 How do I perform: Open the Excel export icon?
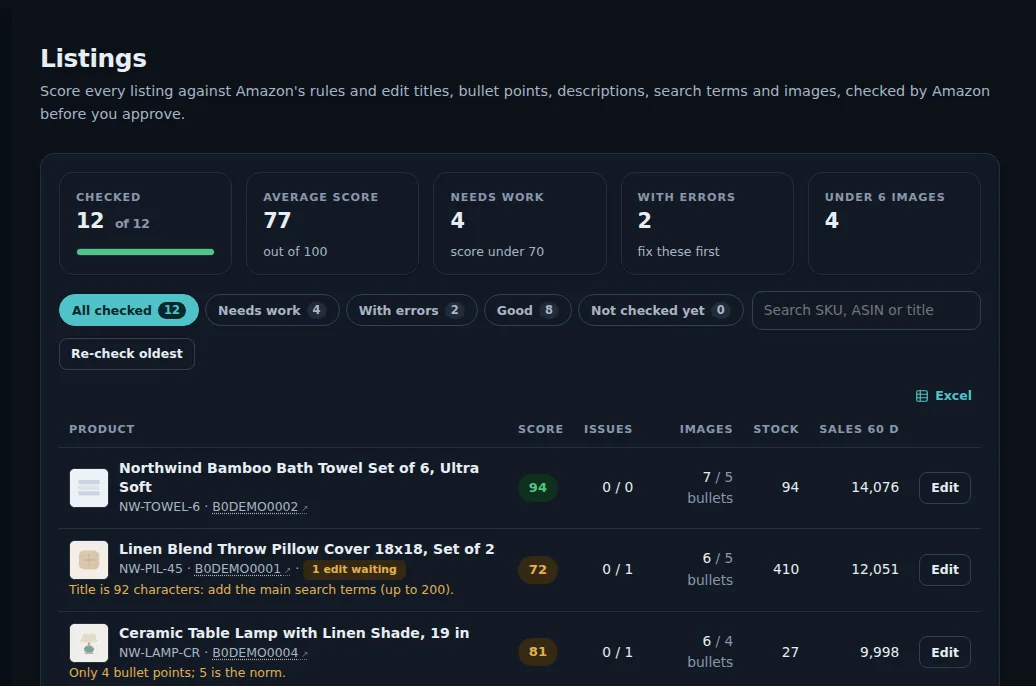[922, 396]
